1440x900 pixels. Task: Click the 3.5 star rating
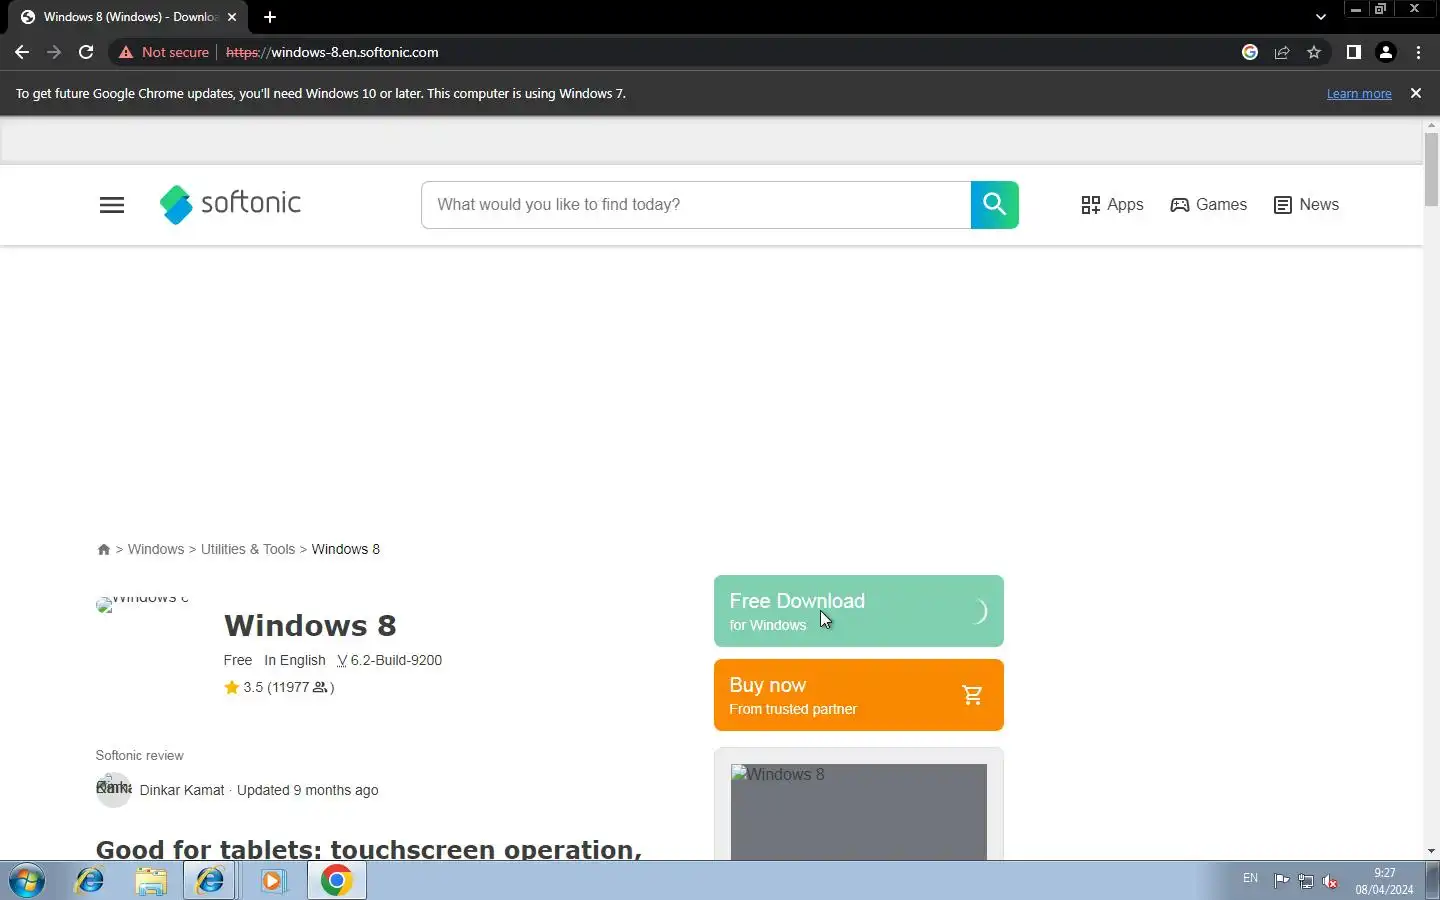point(243,687)
